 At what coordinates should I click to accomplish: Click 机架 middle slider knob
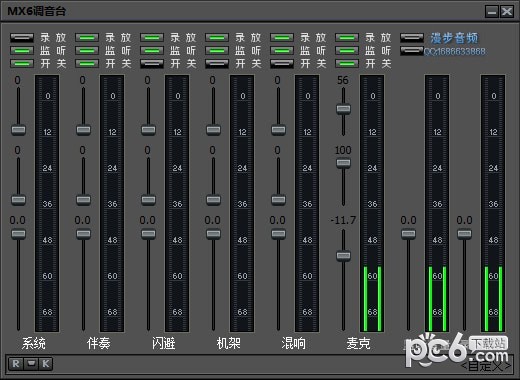(x=213, y=200)
